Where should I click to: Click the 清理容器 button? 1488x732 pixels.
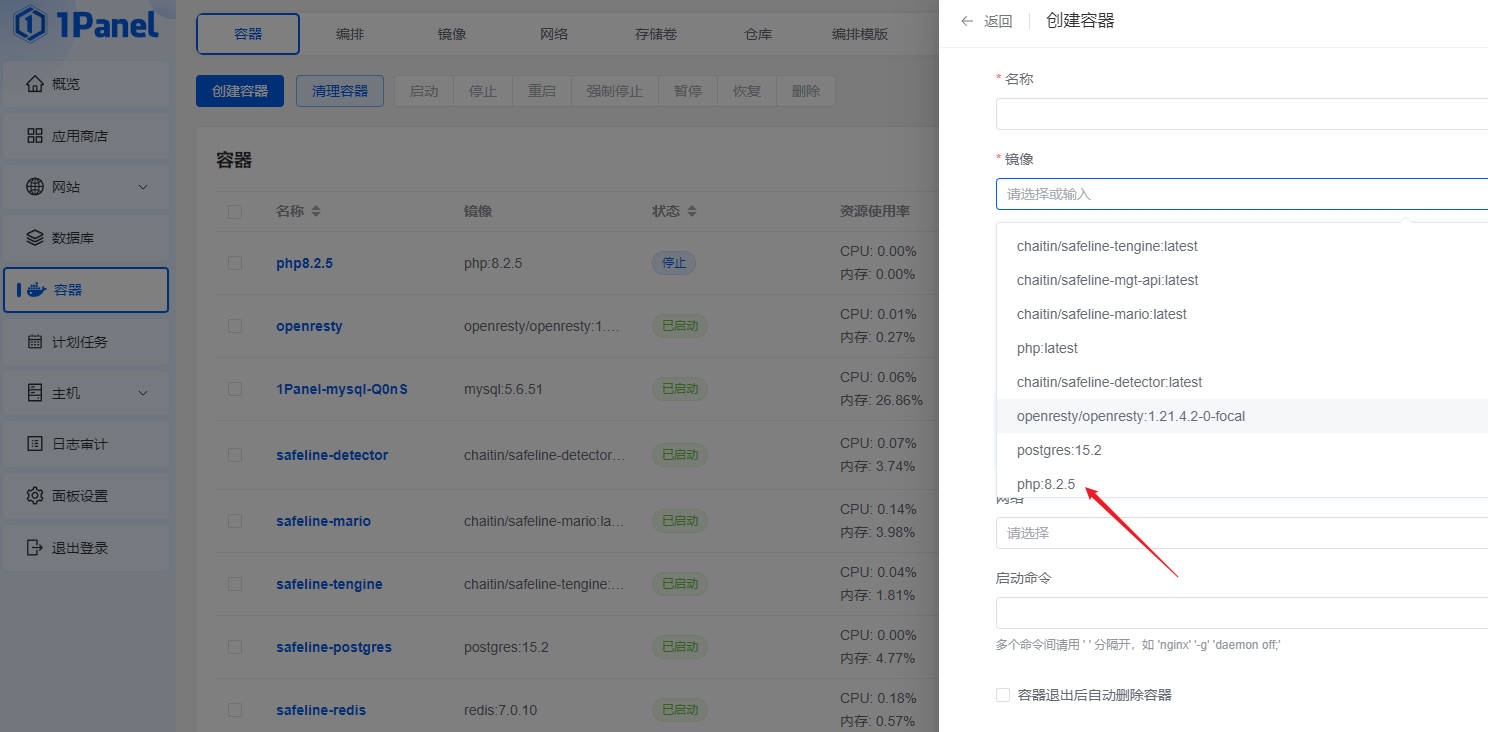pos(340,91)
